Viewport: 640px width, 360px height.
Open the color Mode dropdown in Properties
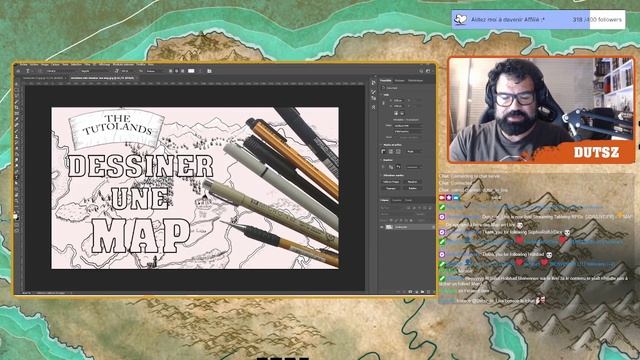[408, 126]
